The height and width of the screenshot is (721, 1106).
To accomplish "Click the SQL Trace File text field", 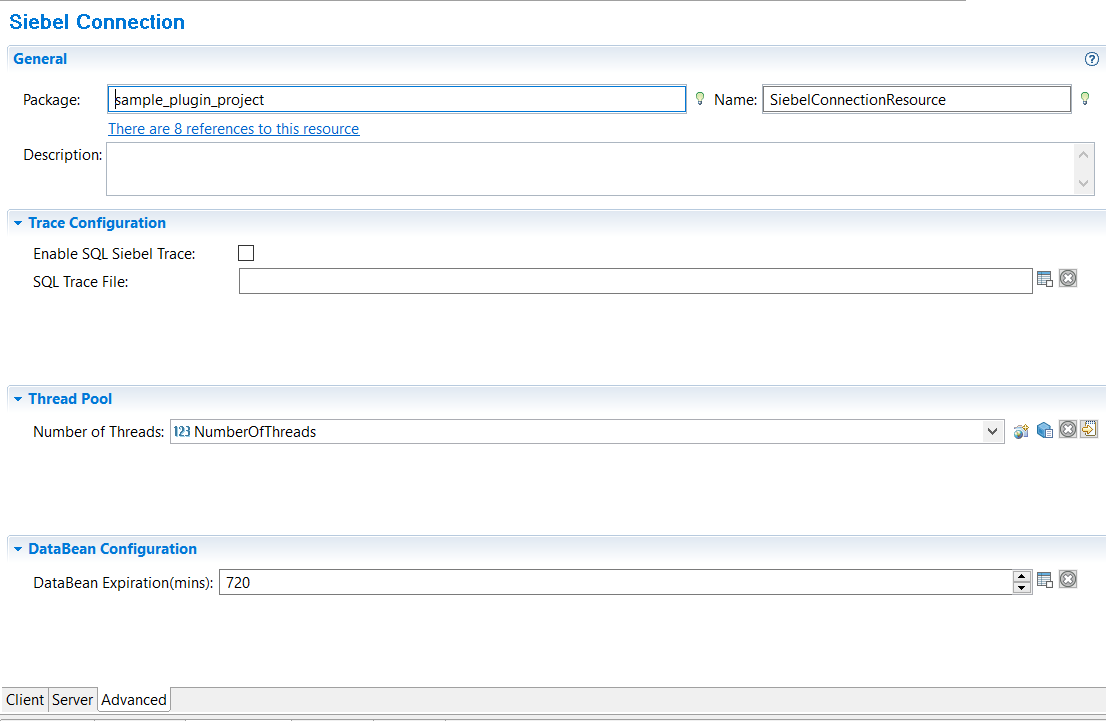I will point(636,281).
